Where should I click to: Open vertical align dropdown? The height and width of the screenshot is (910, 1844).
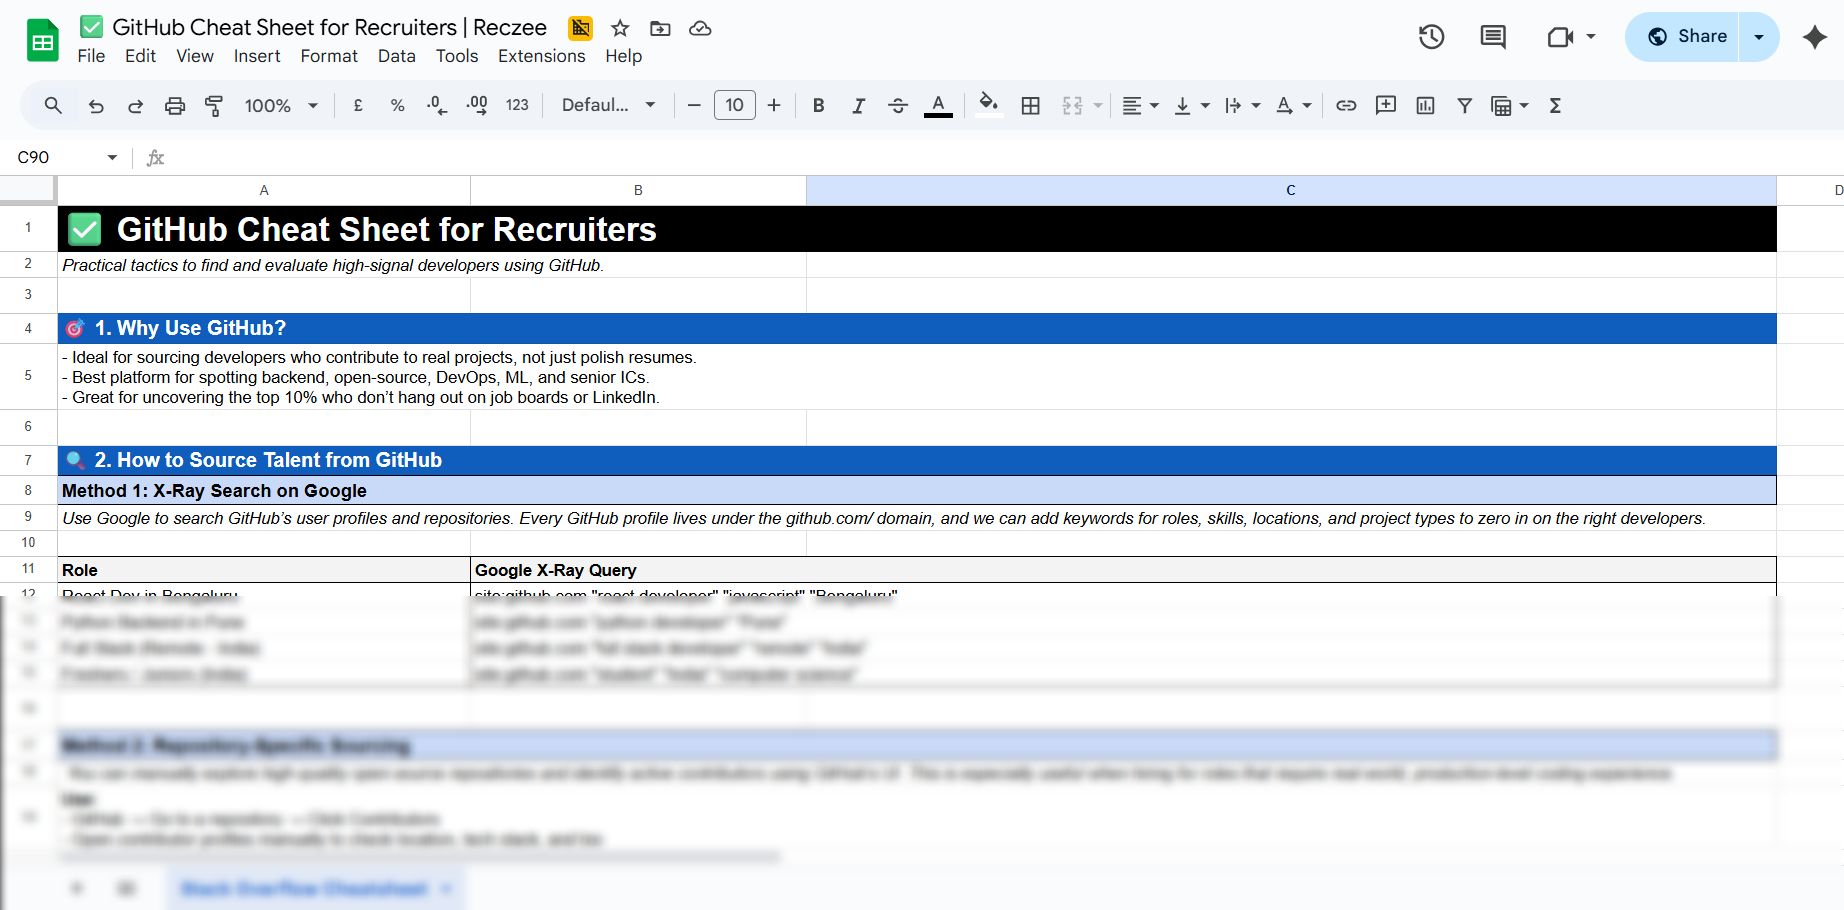pyautogui.click(x=1191, y=105)
